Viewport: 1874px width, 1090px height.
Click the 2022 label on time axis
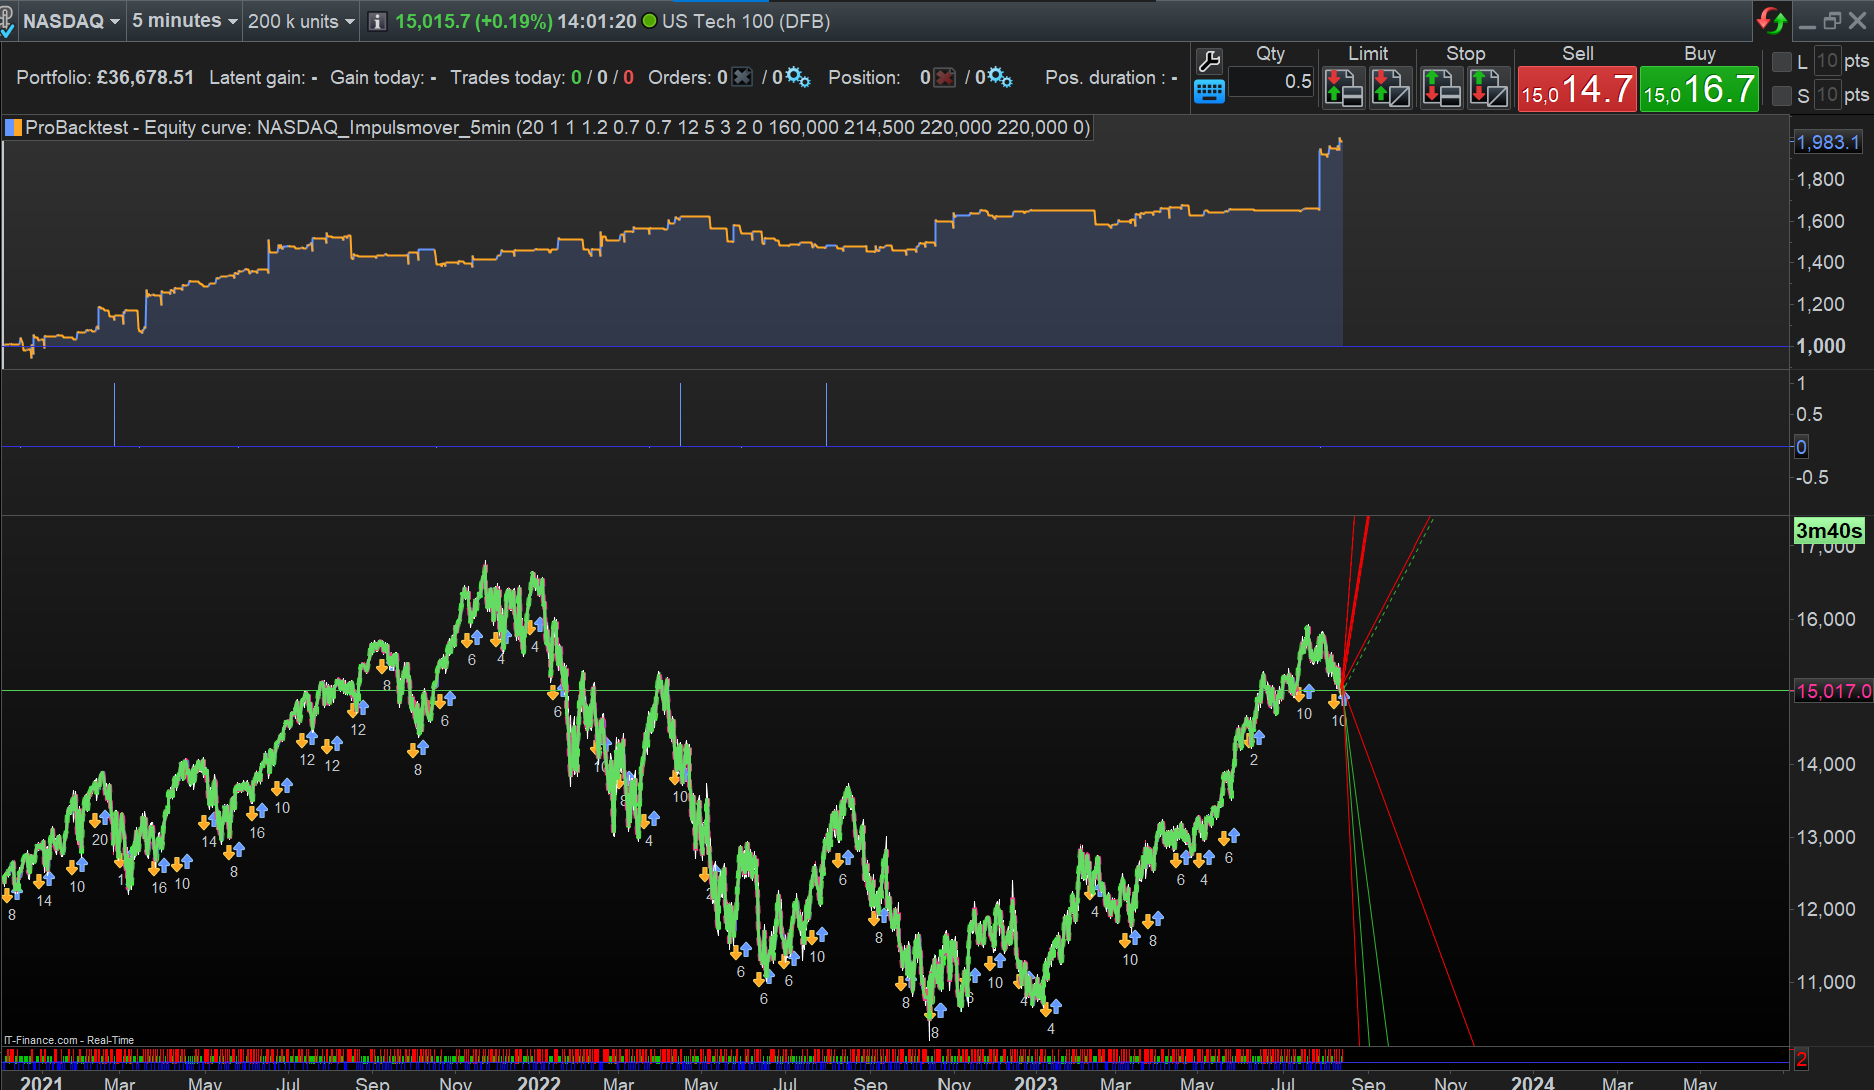coord(538,1082)
